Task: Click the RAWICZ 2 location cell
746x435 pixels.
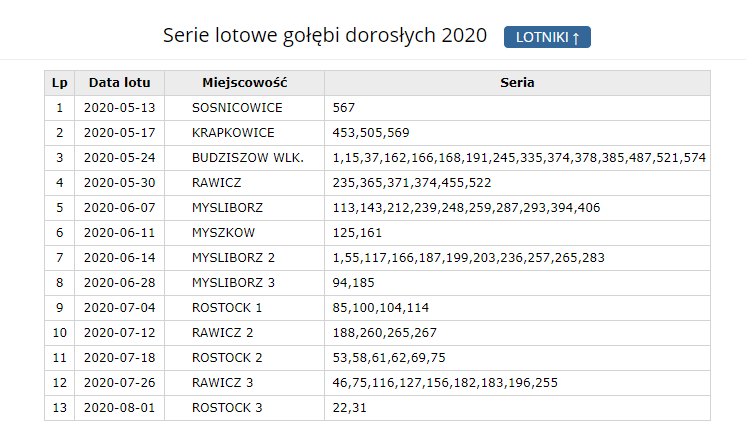Action: tap(223, 333)
